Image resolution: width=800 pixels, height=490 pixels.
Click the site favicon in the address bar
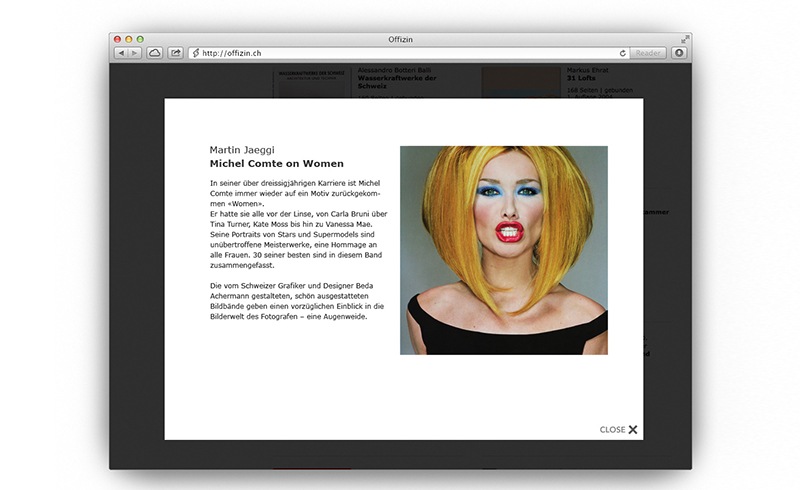[195, 53]
